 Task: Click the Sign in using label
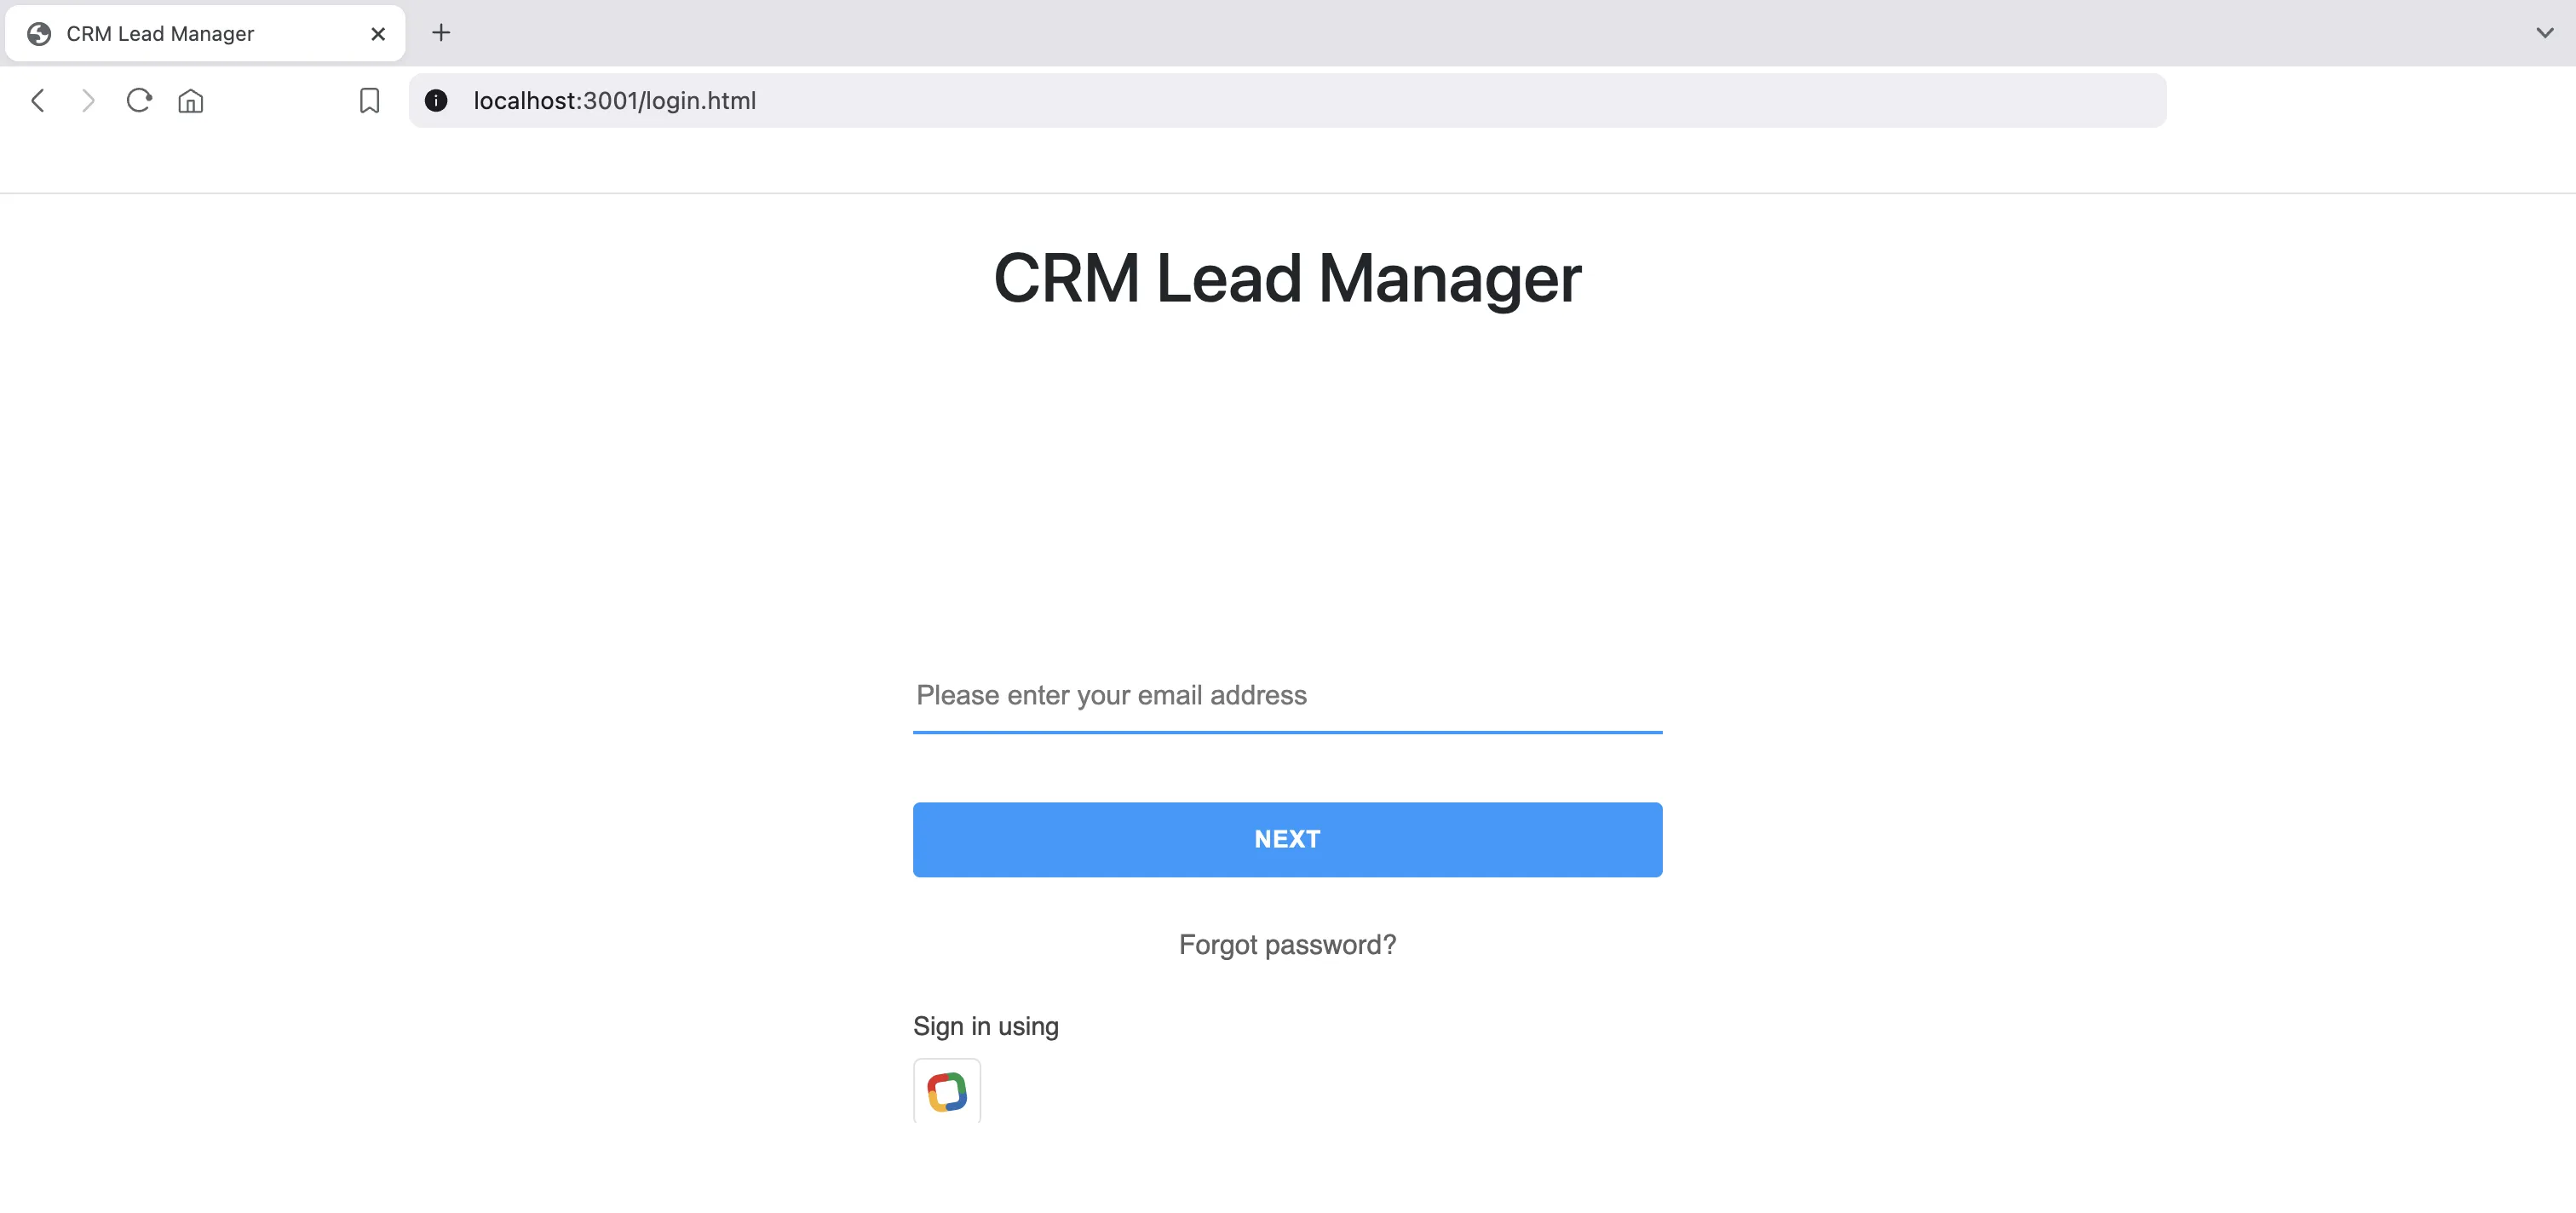pyautogui.click(x=985, y=1026)
